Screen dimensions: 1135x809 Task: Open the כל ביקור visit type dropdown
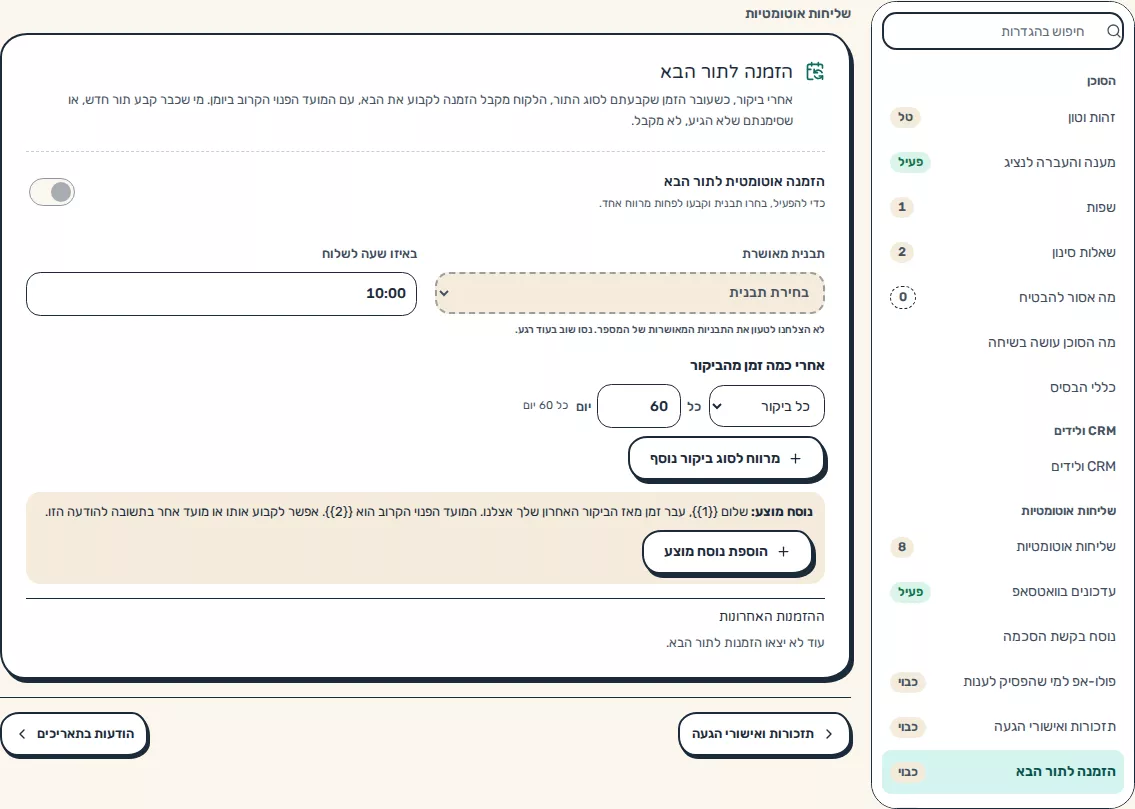coord(767,406)
